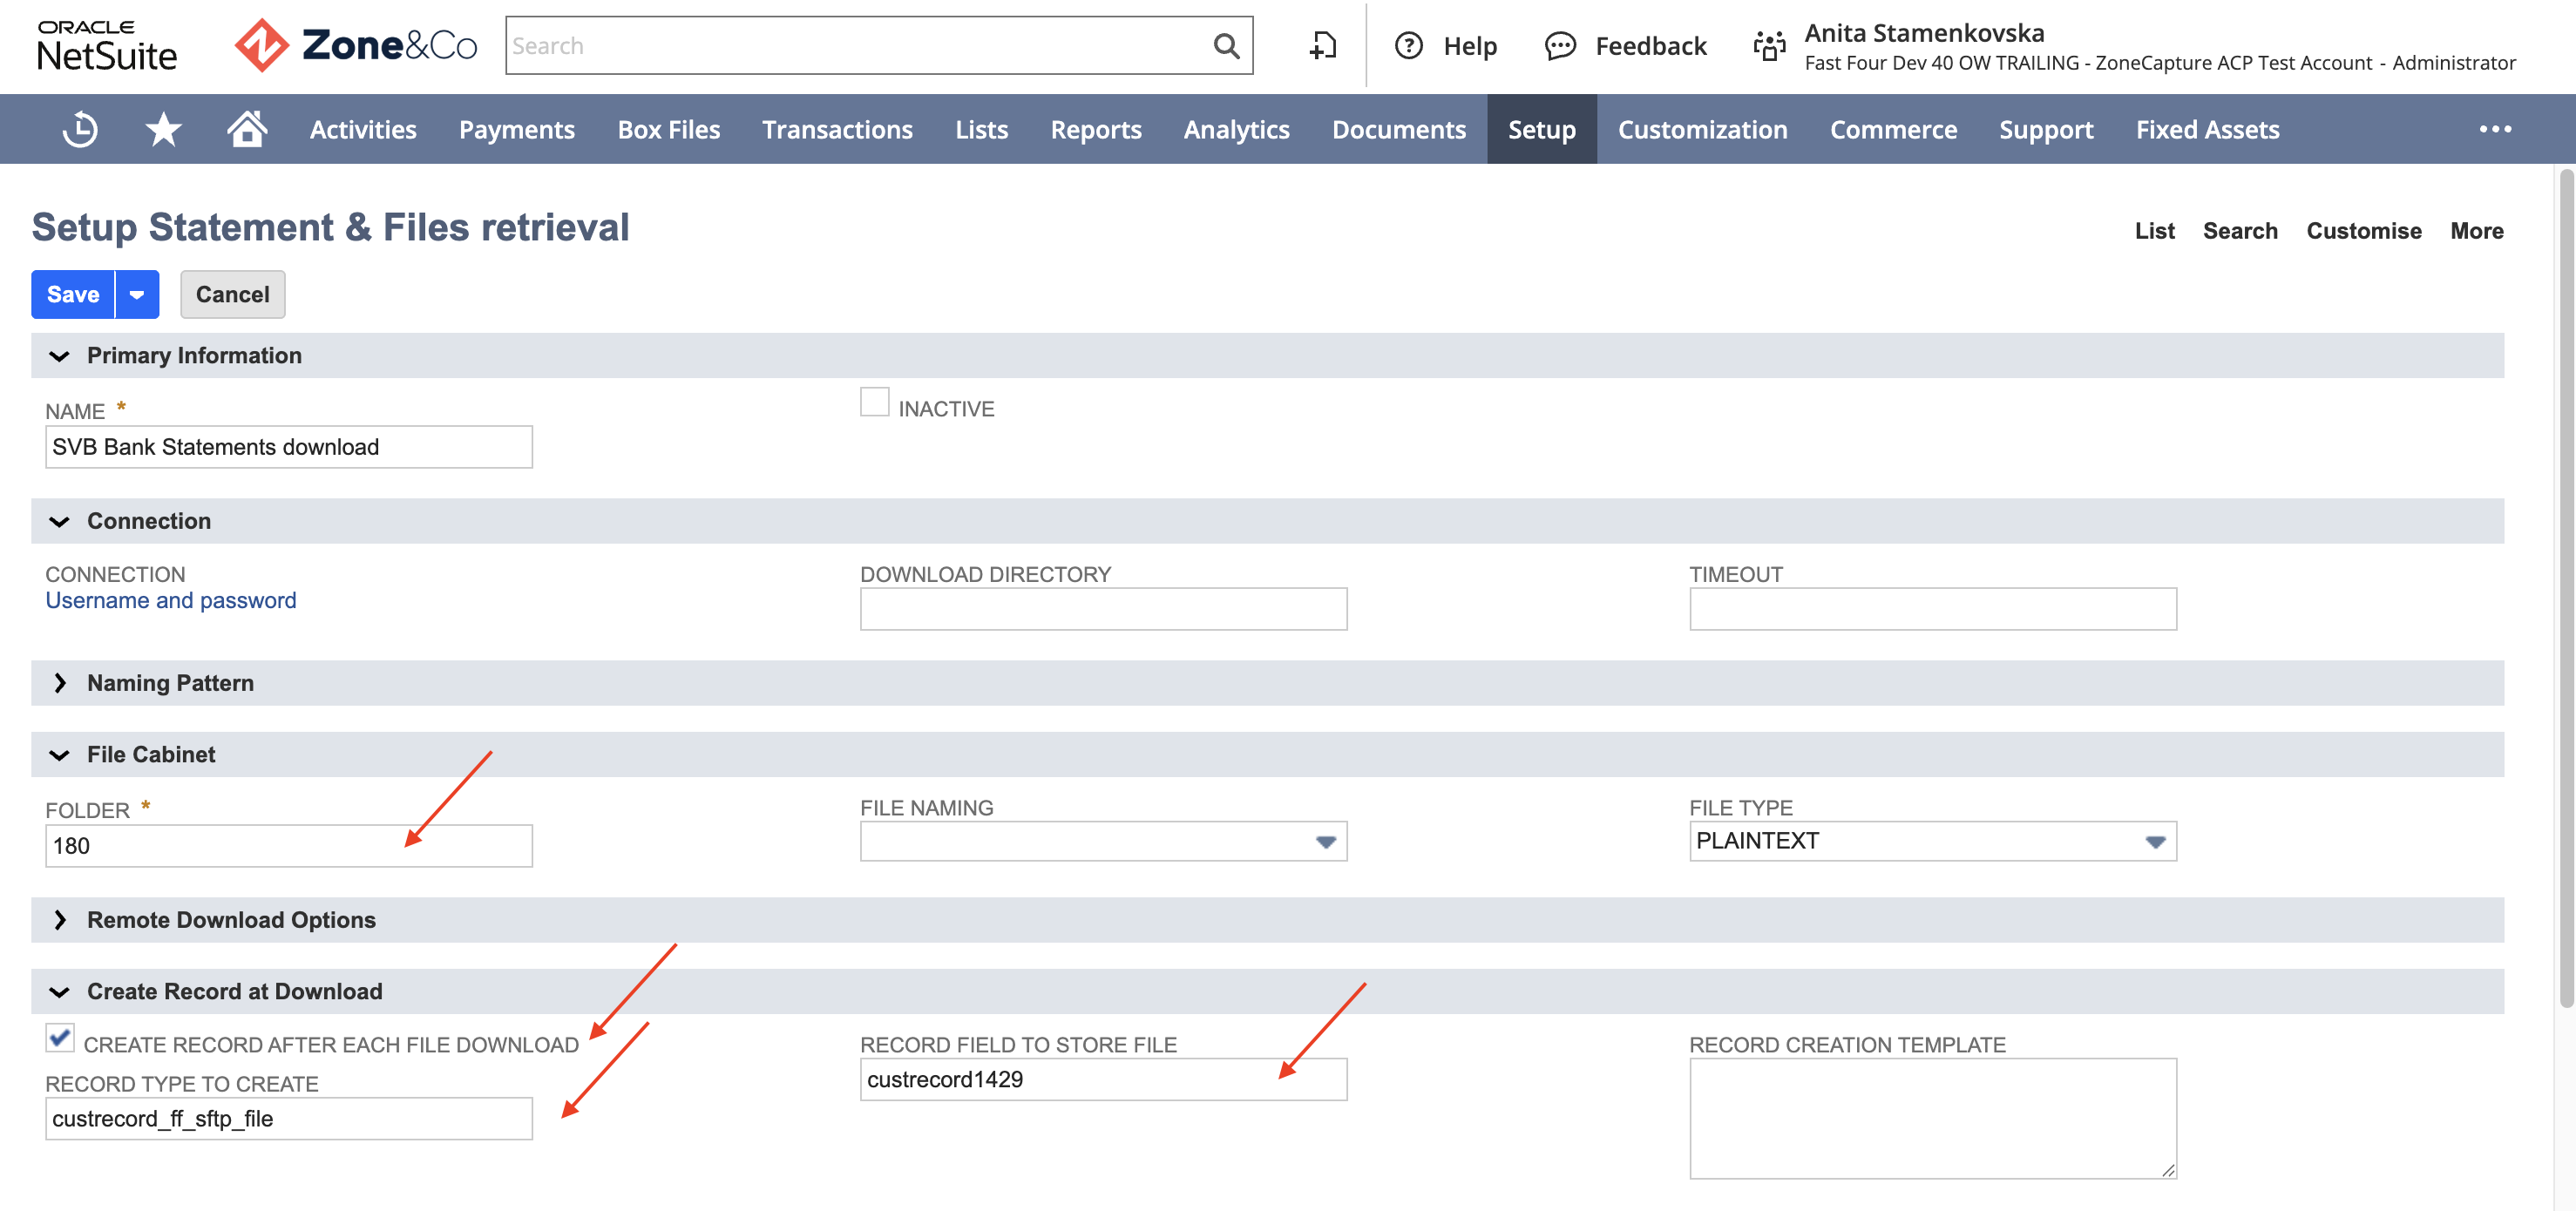This screenshot has width=2576, height=1211.
Task: Expand the Naming Pattern section
Action: point(60,683)
